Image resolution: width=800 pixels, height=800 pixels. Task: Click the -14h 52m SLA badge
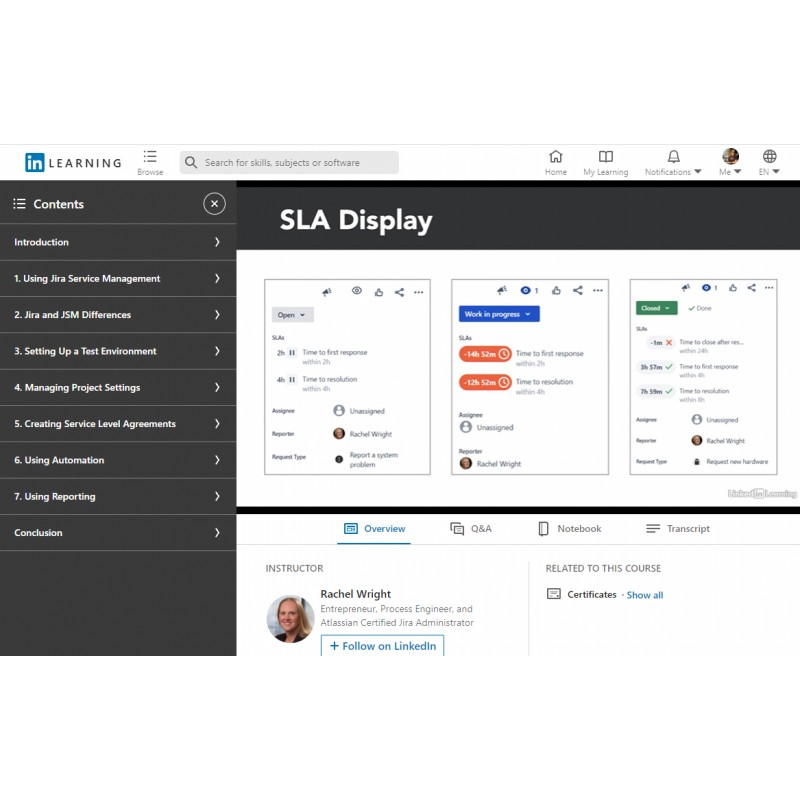[485, 354]
